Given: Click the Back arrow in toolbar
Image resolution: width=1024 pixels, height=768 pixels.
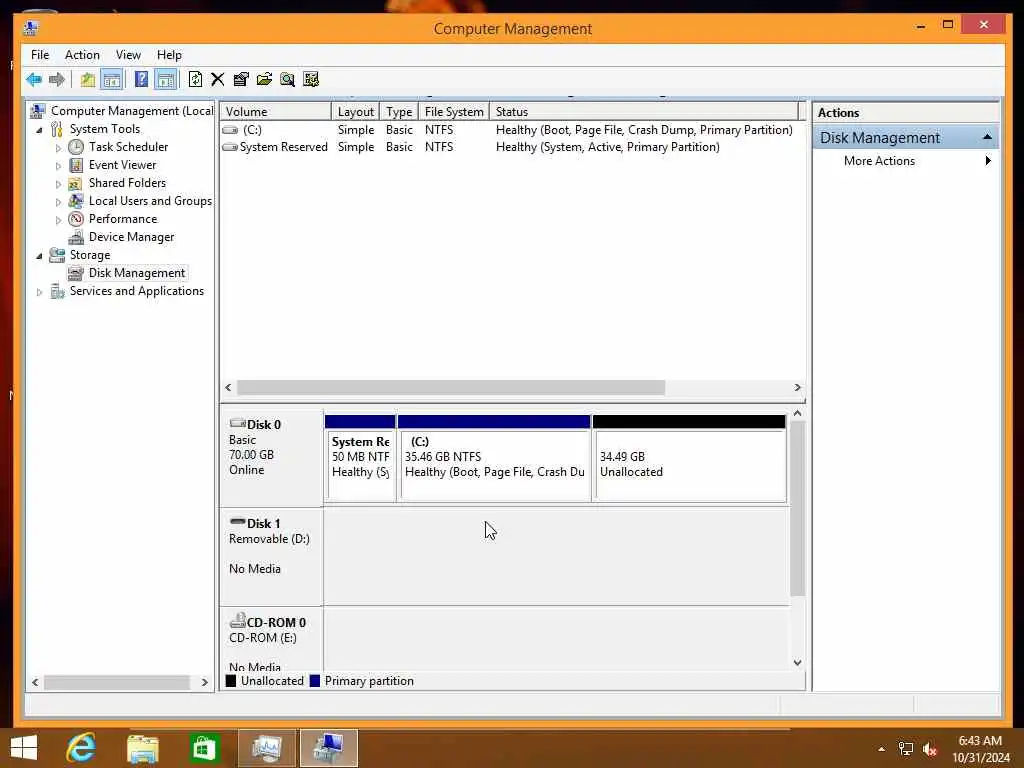Looking at the screenshot, I should coord(33,80).
